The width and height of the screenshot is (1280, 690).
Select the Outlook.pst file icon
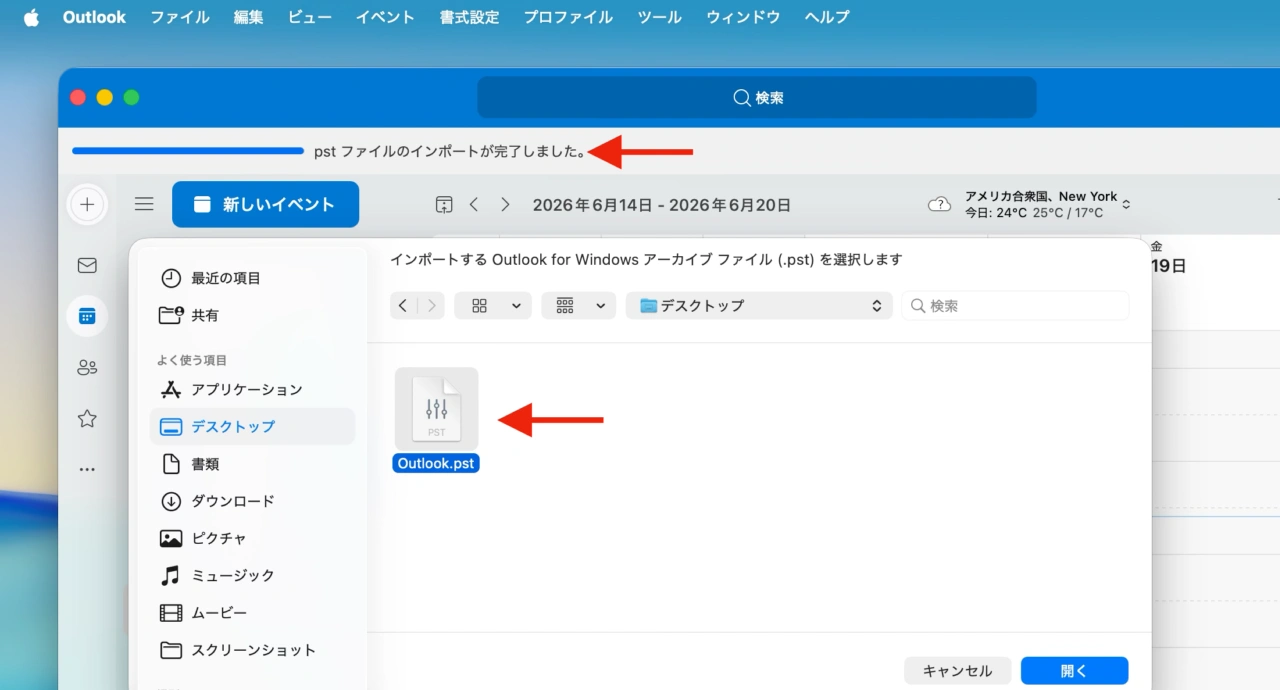click(x=436, y=408)
